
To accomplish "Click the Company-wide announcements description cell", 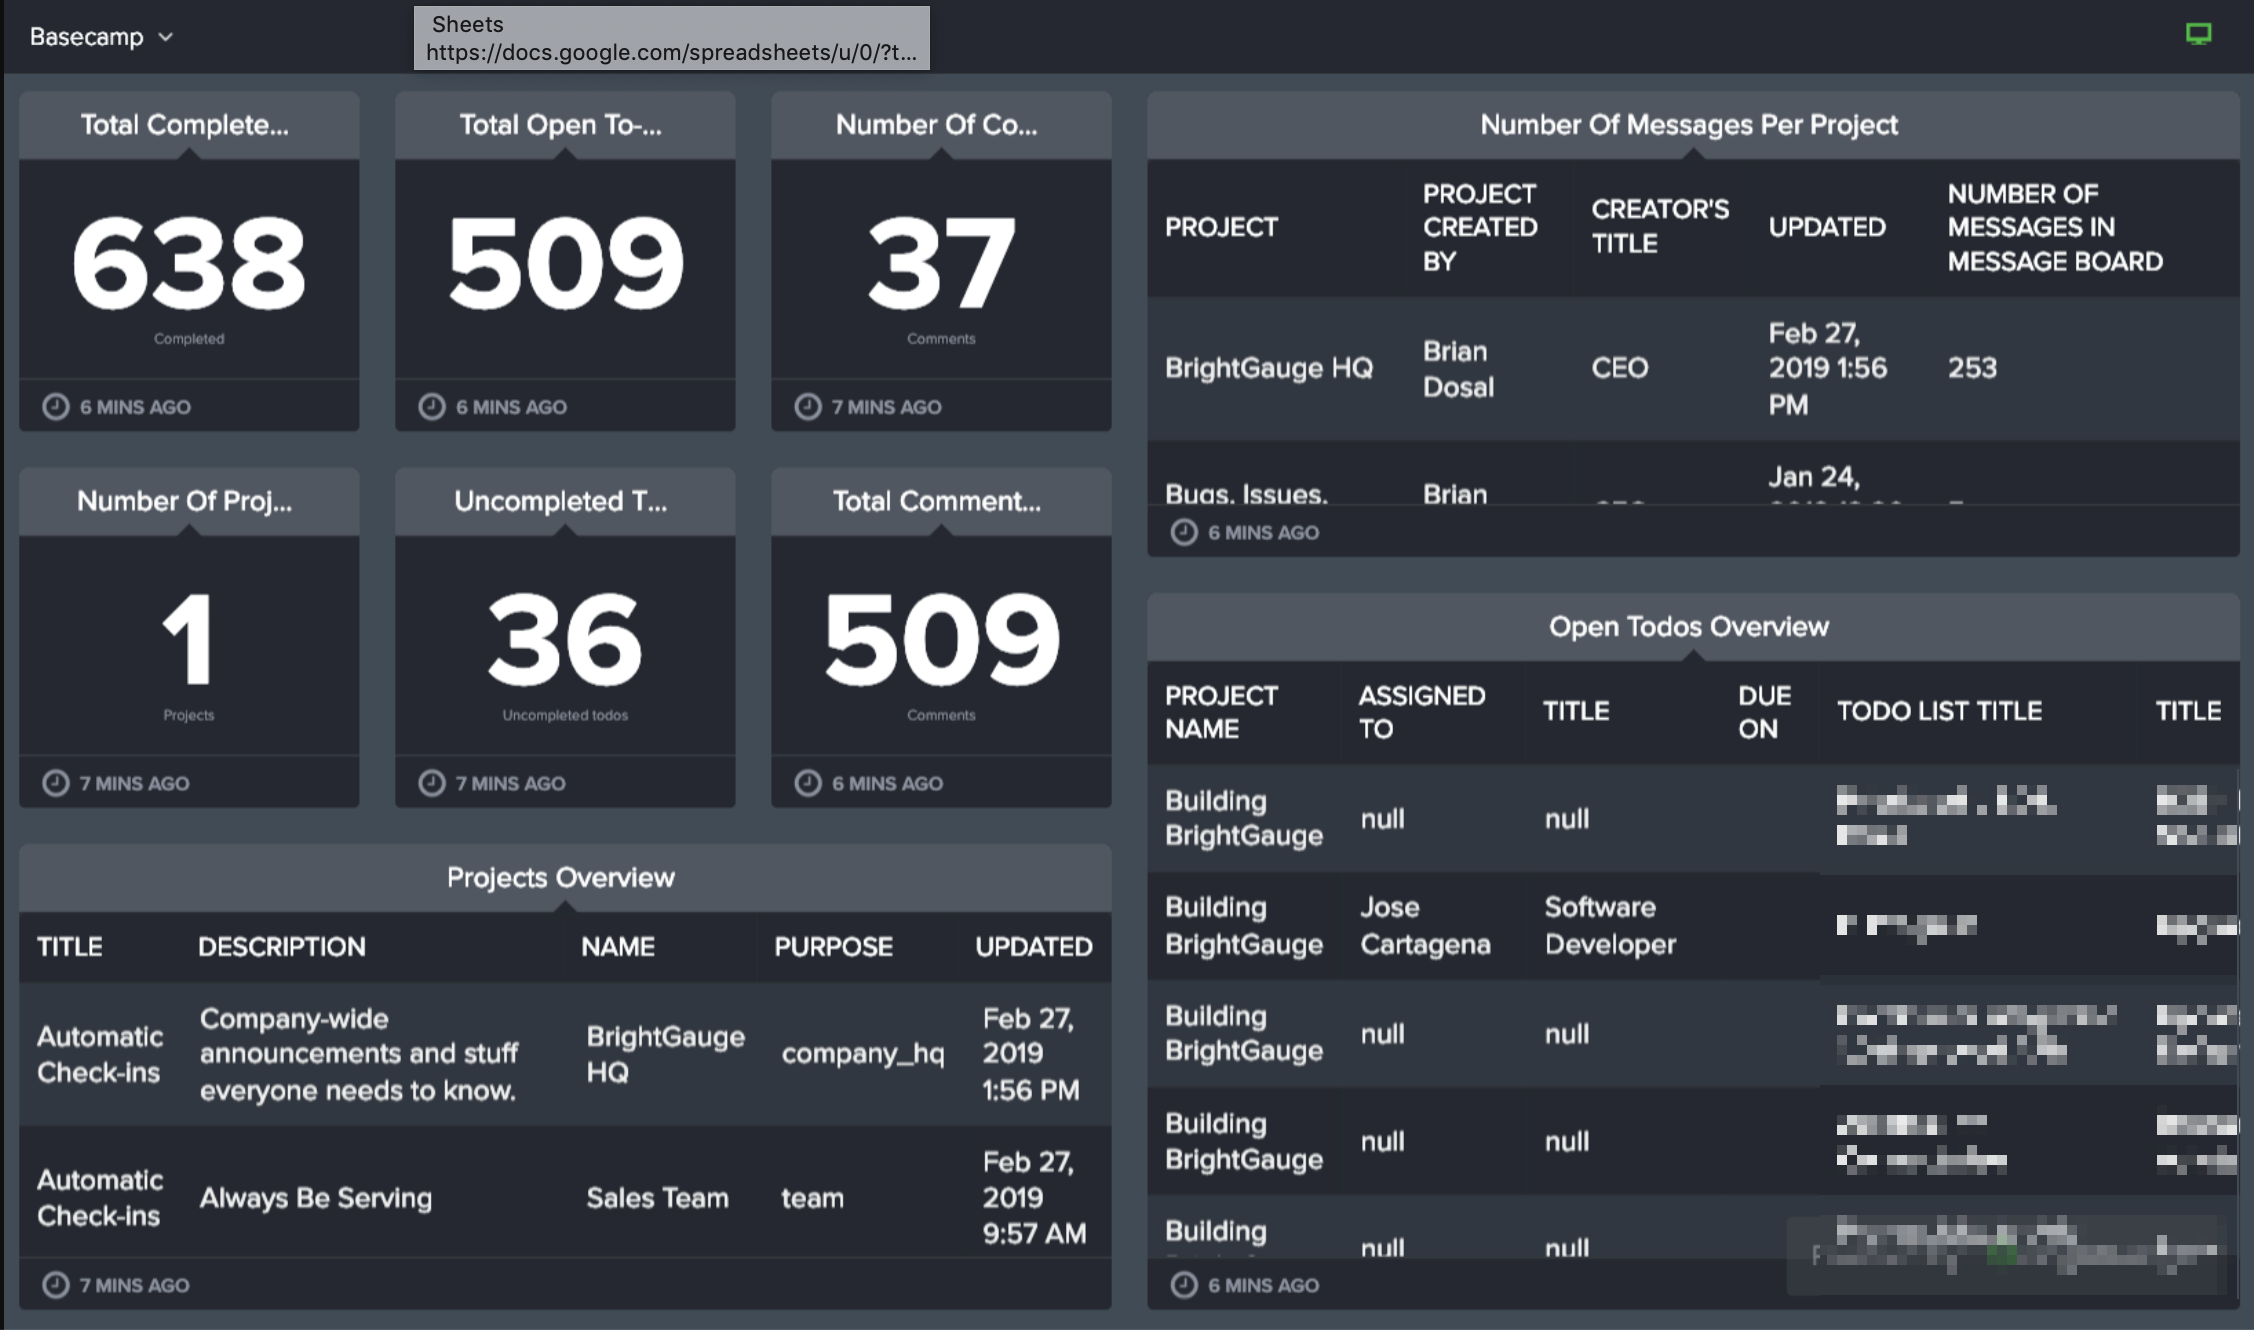I will [359, 1054].
